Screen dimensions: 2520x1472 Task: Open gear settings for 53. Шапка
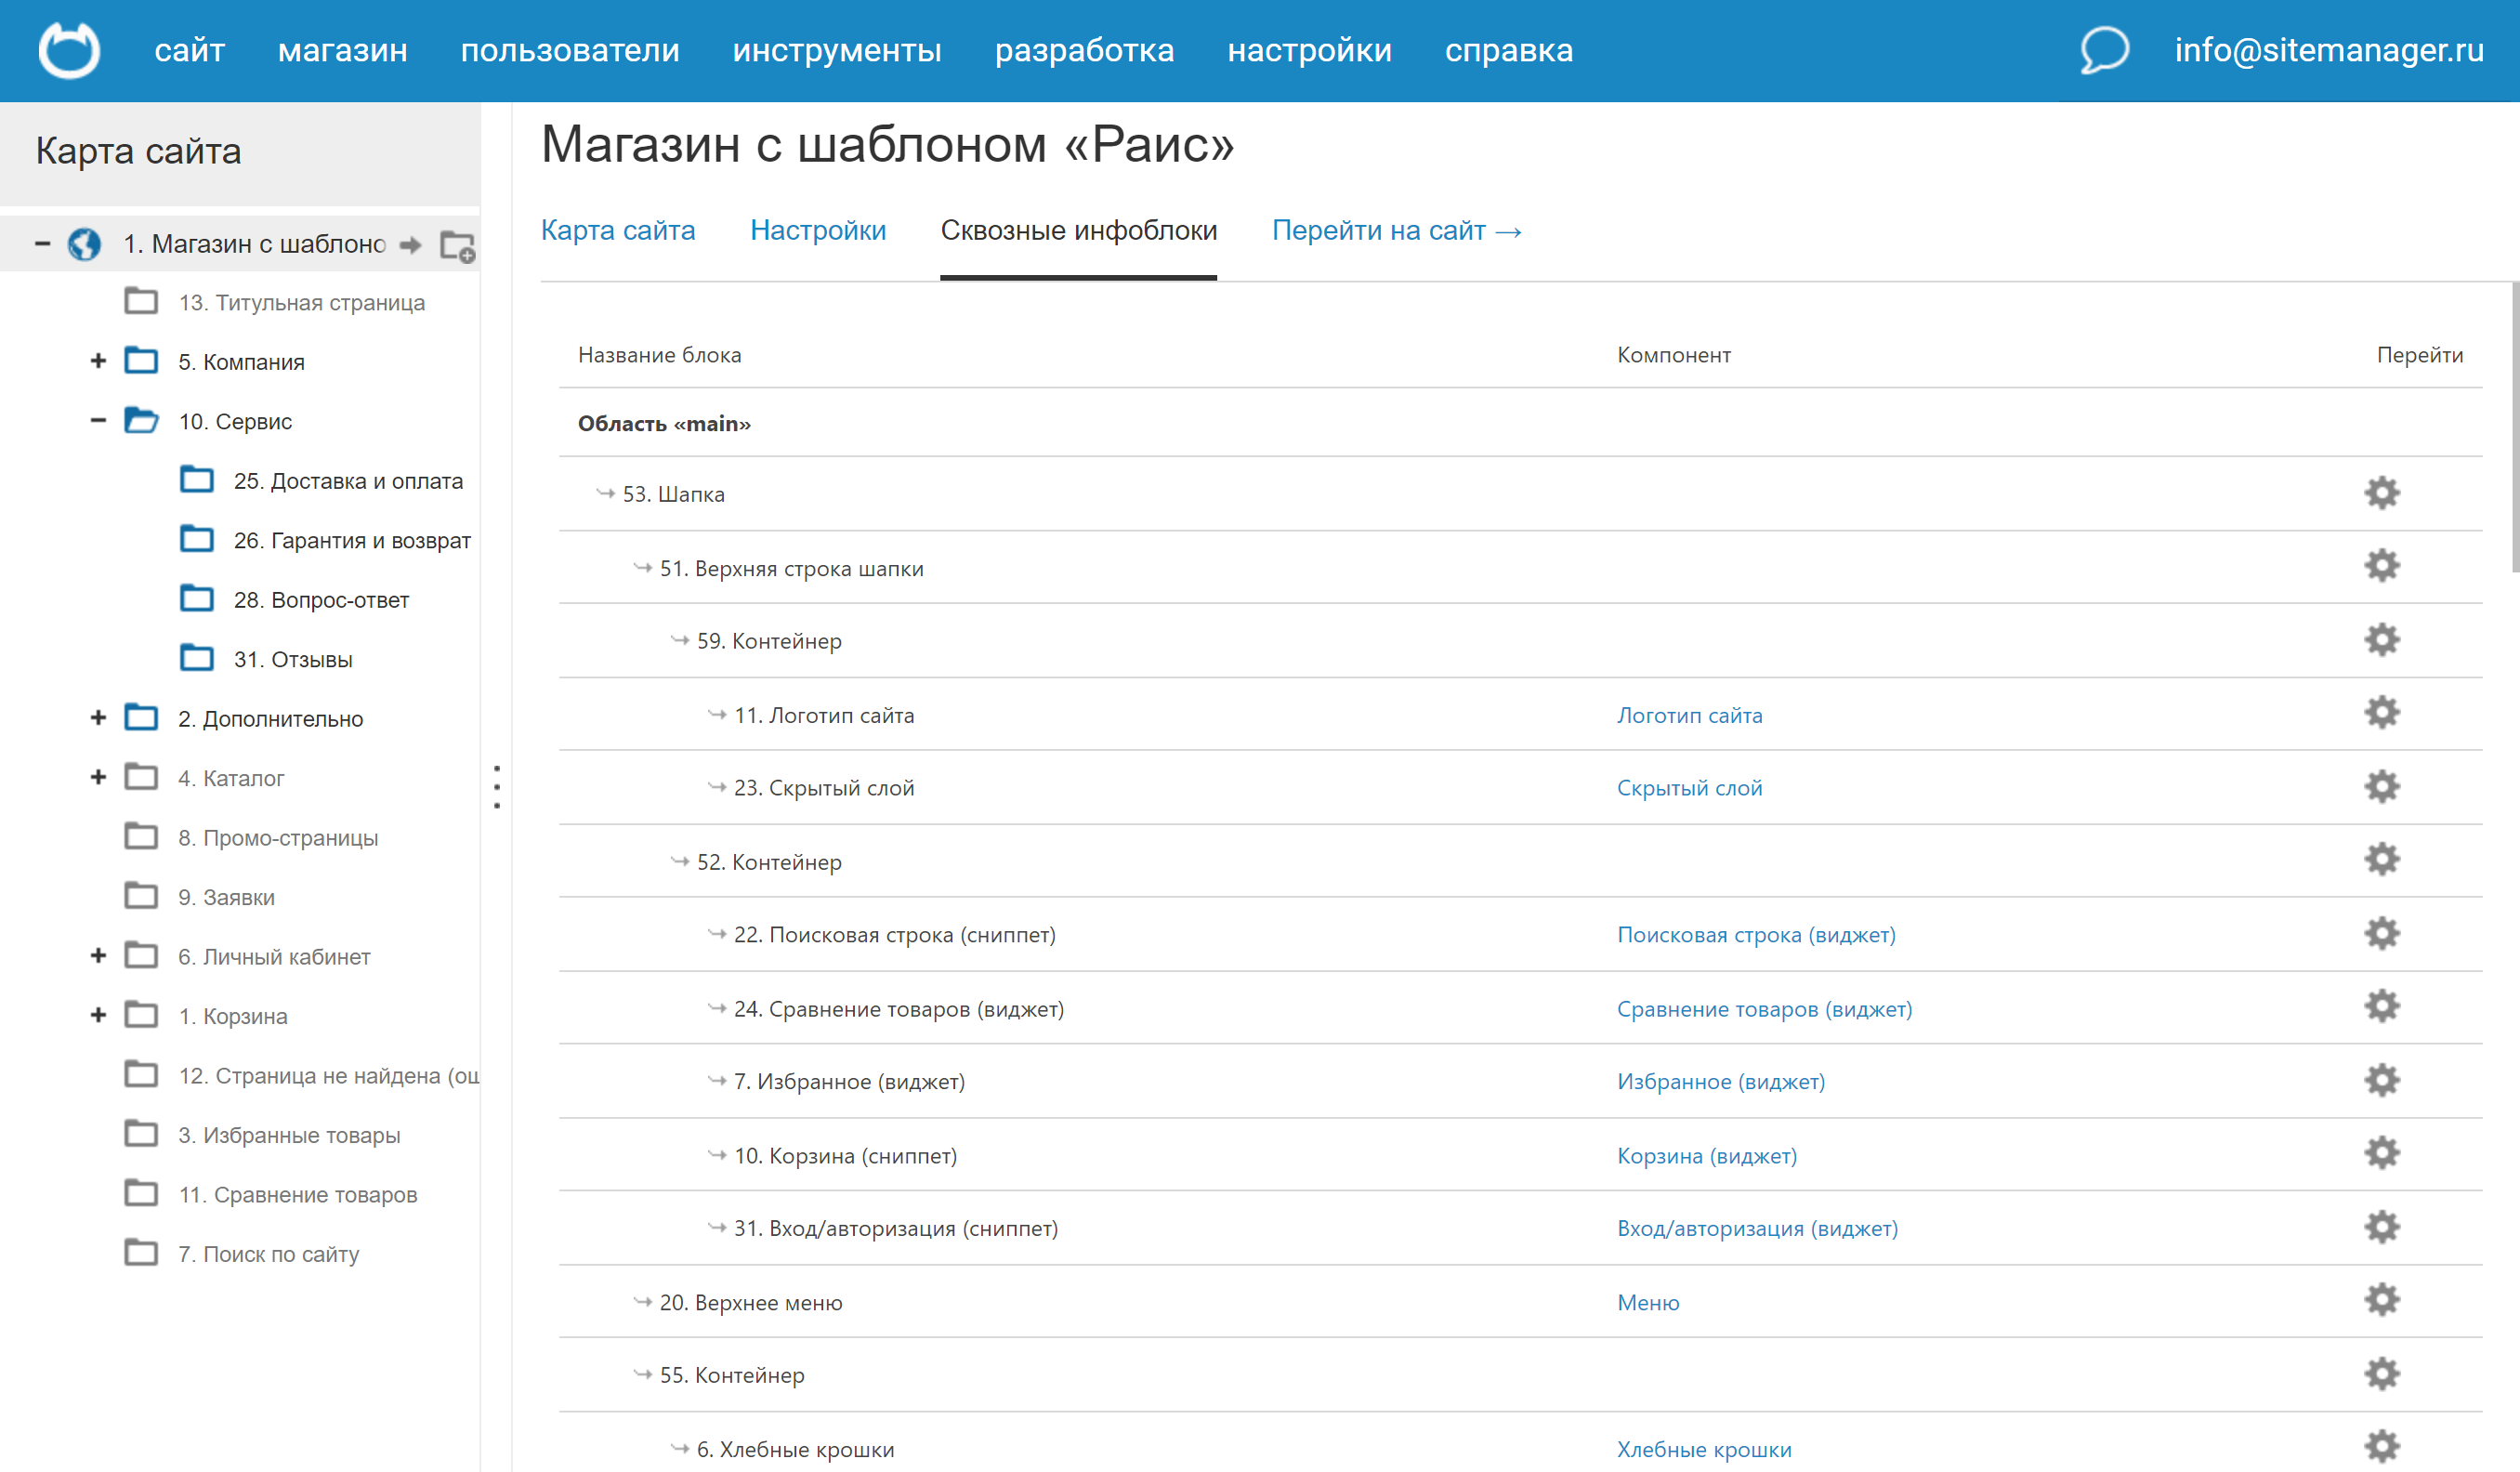pyautogui.click(x=2382, y=493)
